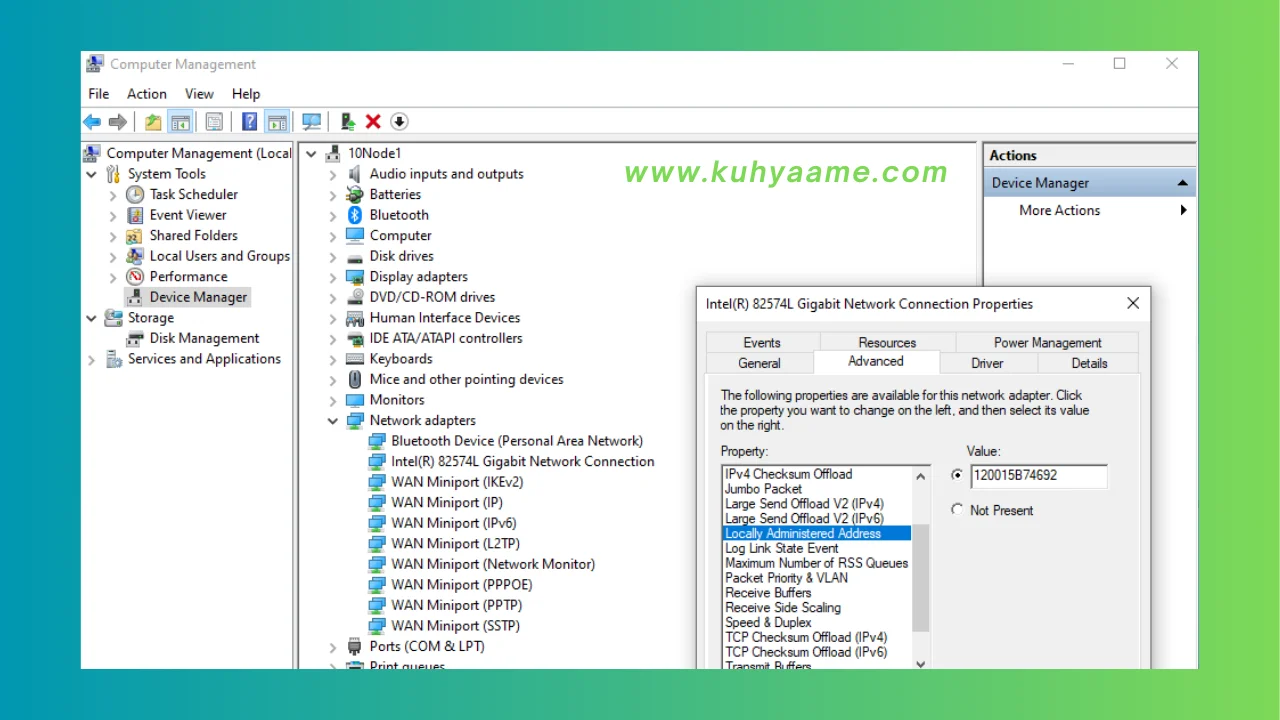Switch to the Details tab
The width and height of the screenshot is (1280, 720).
click(1089, 363)
